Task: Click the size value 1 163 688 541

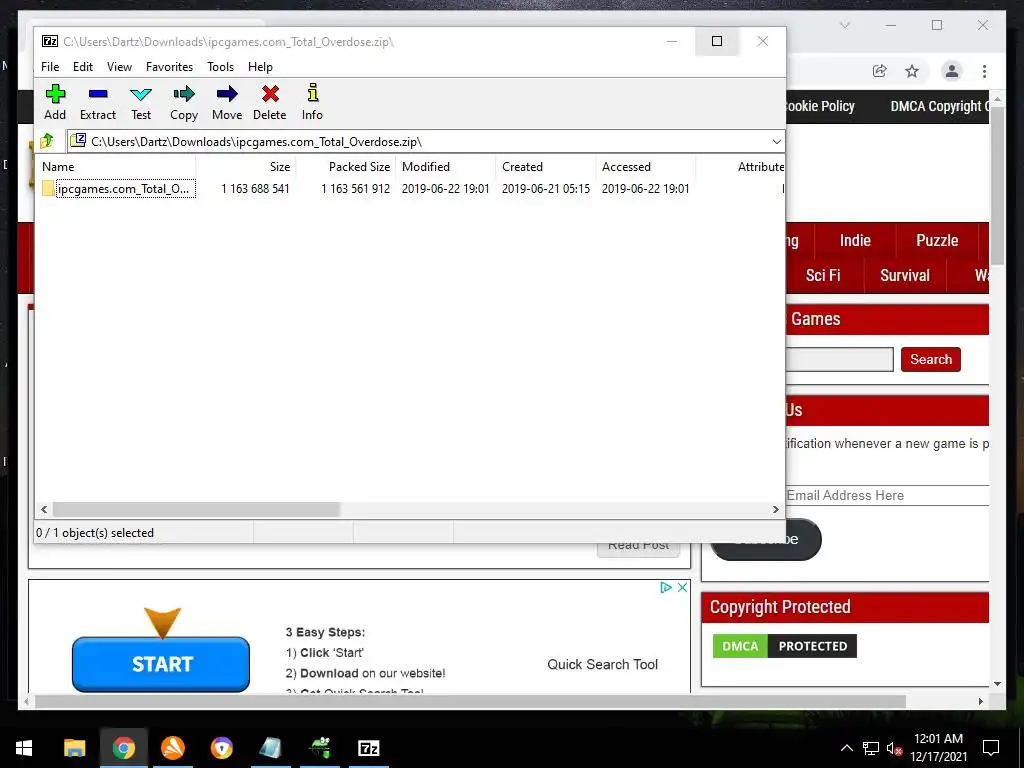Action: [255, 189]
